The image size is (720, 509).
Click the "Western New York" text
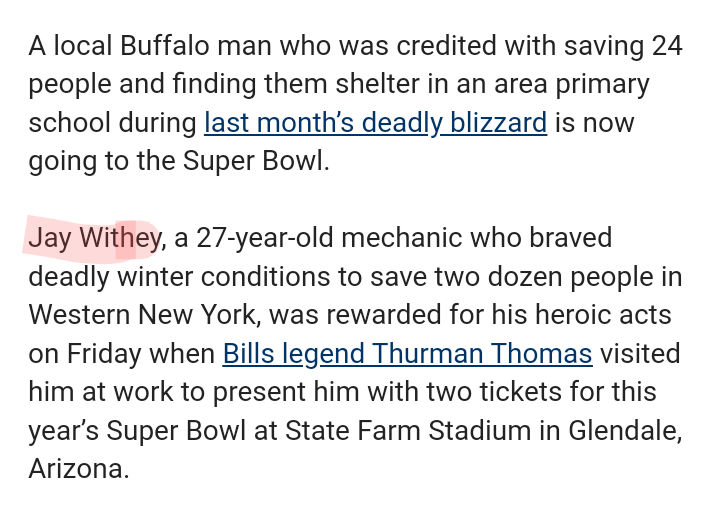point(144,315)
